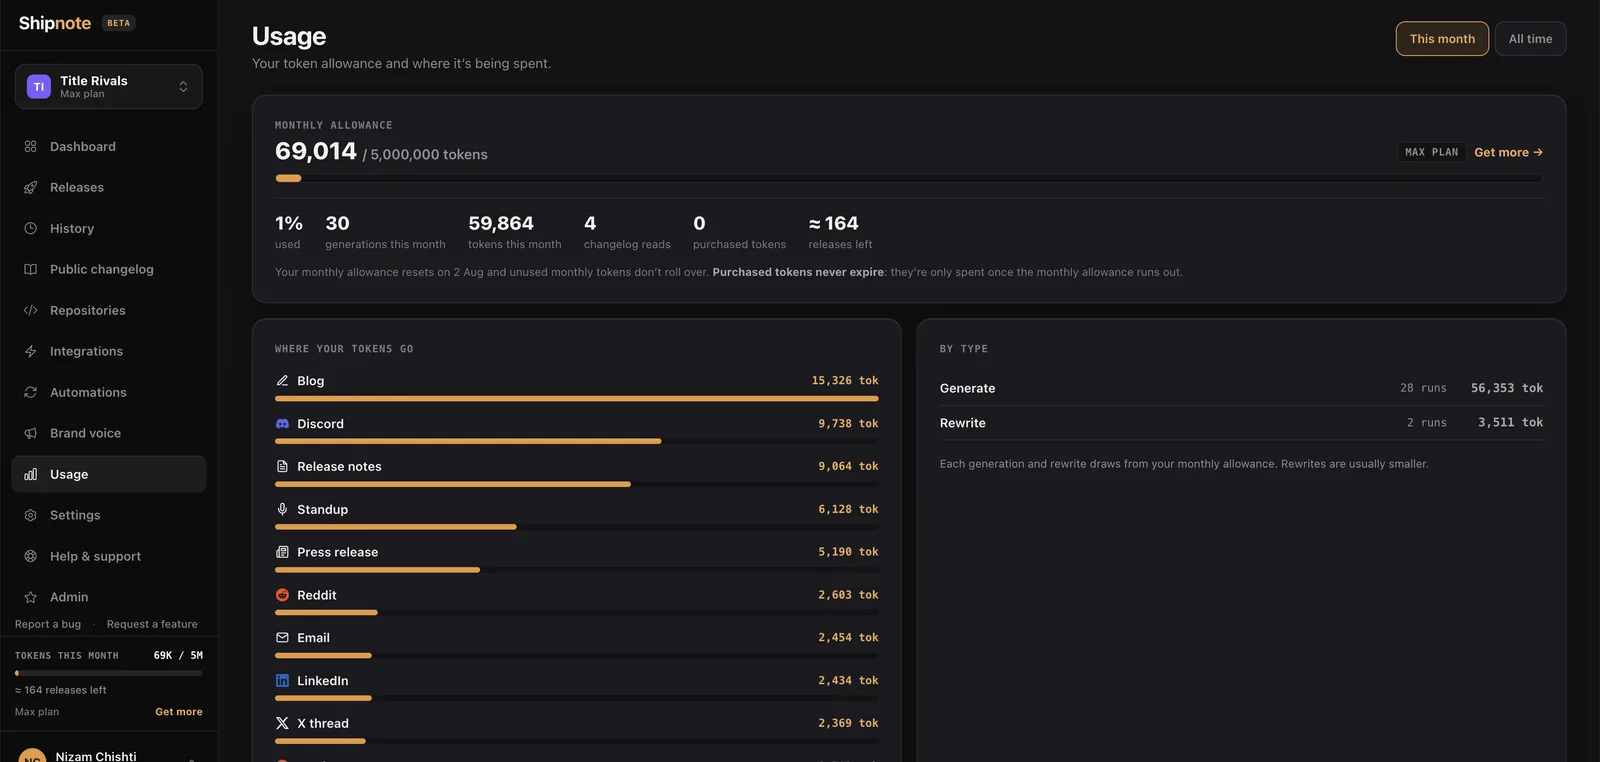
Task: Click the Reddit logo icon
Action: pos(282,595)
